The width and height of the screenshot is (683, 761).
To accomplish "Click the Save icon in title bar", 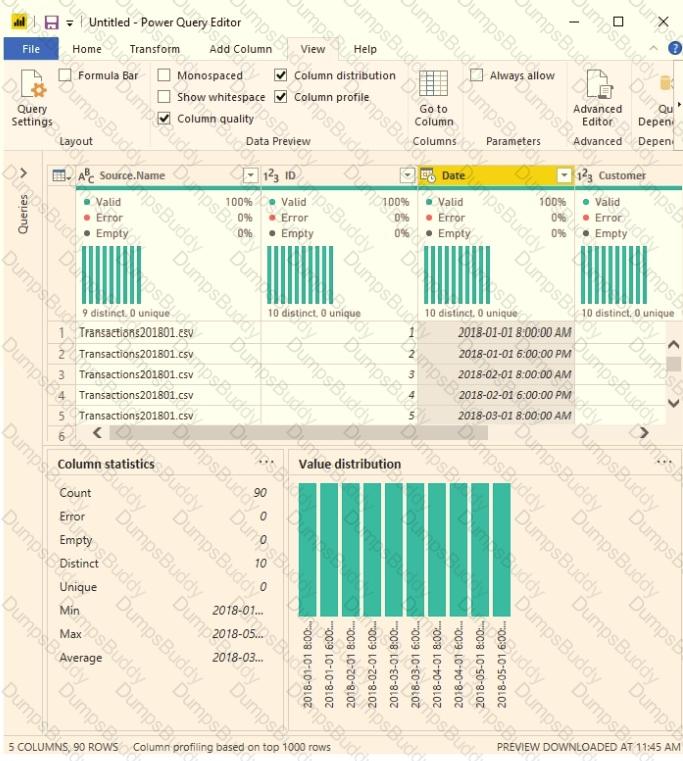I will (50, 21).
